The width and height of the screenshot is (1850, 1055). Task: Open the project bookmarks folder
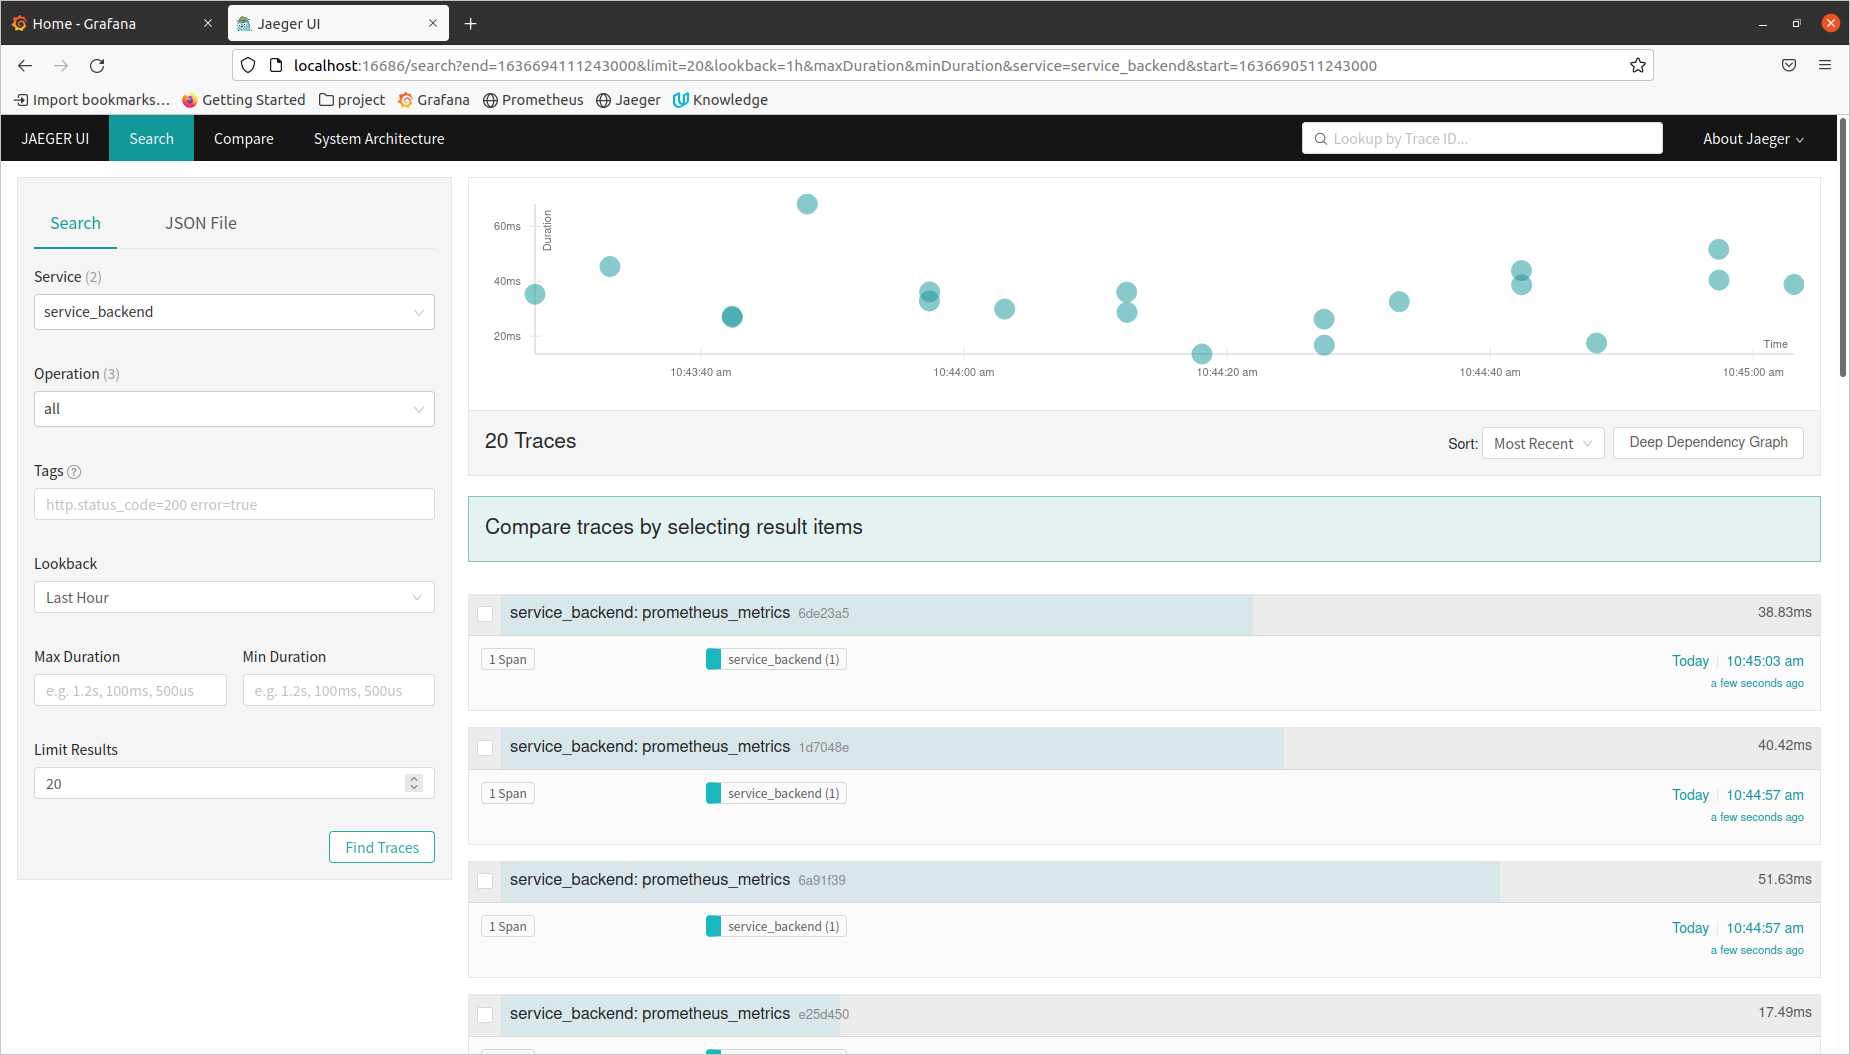coord(352,100)
